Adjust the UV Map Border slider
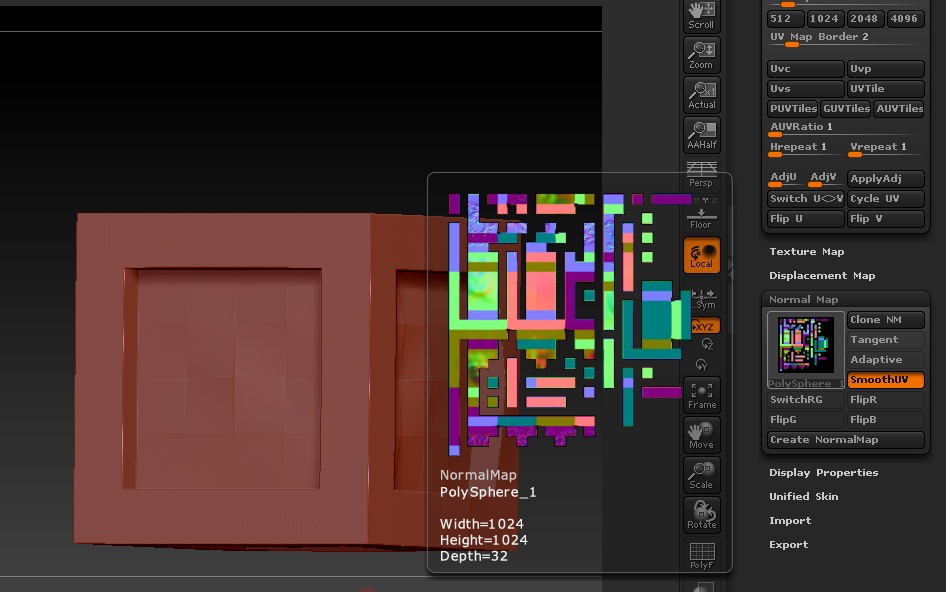Viewport: 946px width, 592px height. point(845,39)
